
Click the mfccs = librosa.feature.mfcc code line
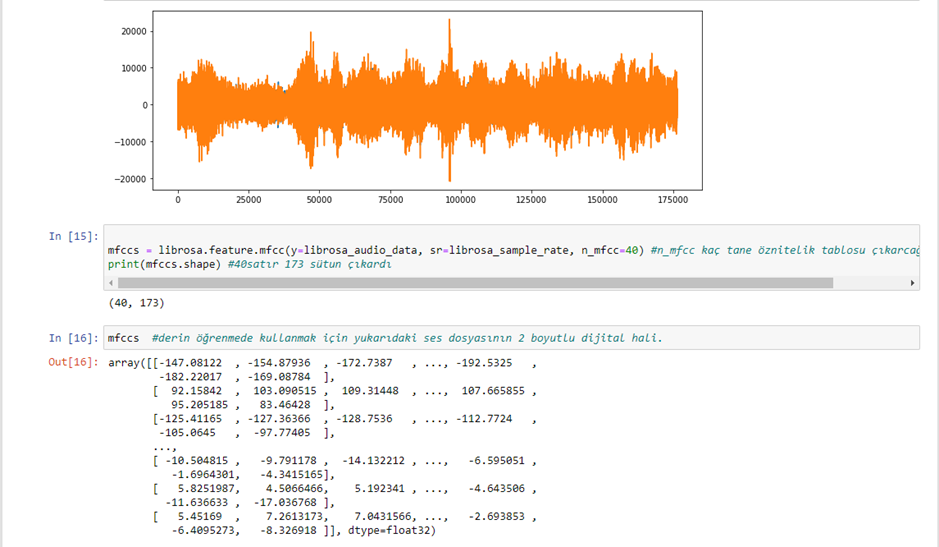click(x=513, y=250)
